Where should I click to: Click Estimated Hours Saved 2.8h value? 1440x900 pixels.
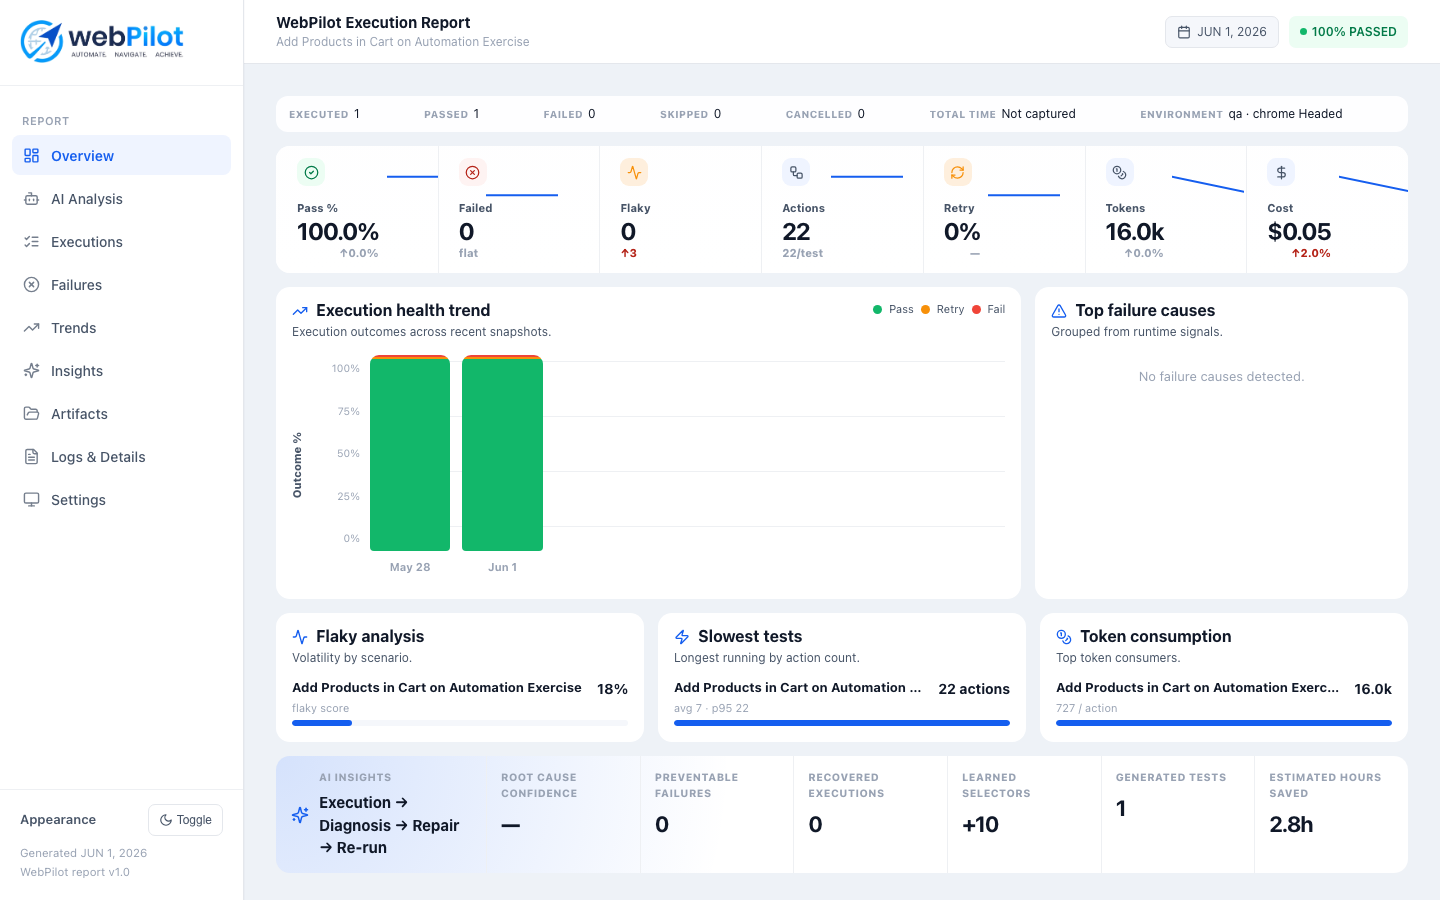1291,824
